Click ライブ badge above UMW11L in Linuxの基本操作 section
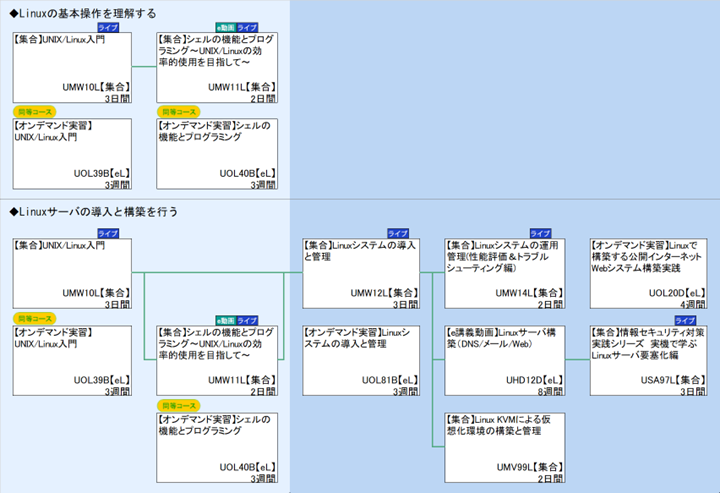 click(x=247, y=28)
